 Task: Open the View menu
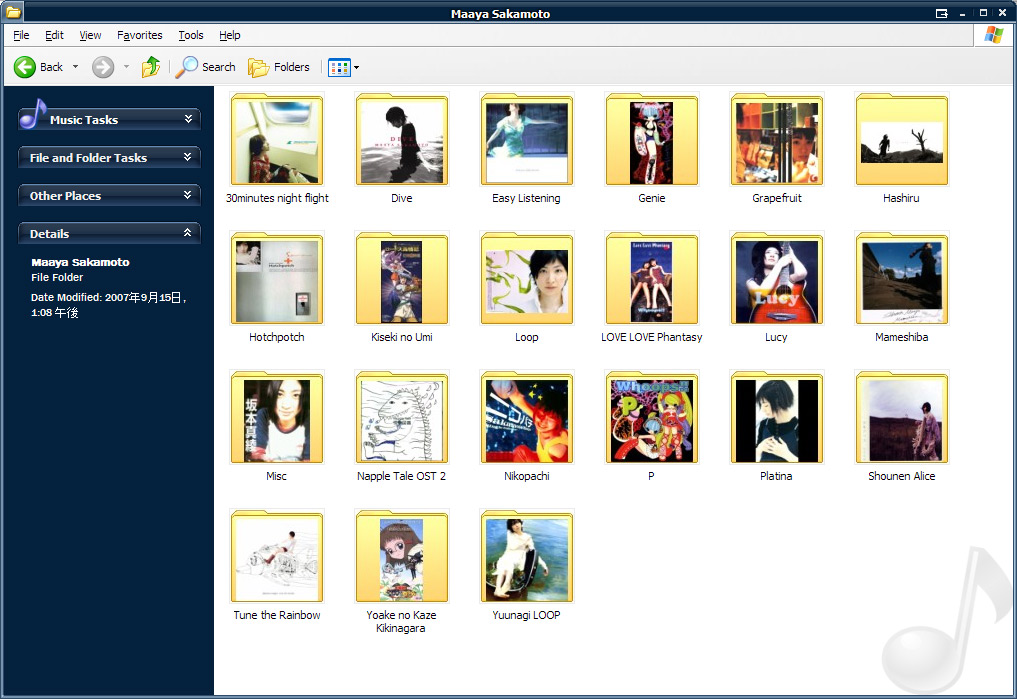[x=90, y=35]
